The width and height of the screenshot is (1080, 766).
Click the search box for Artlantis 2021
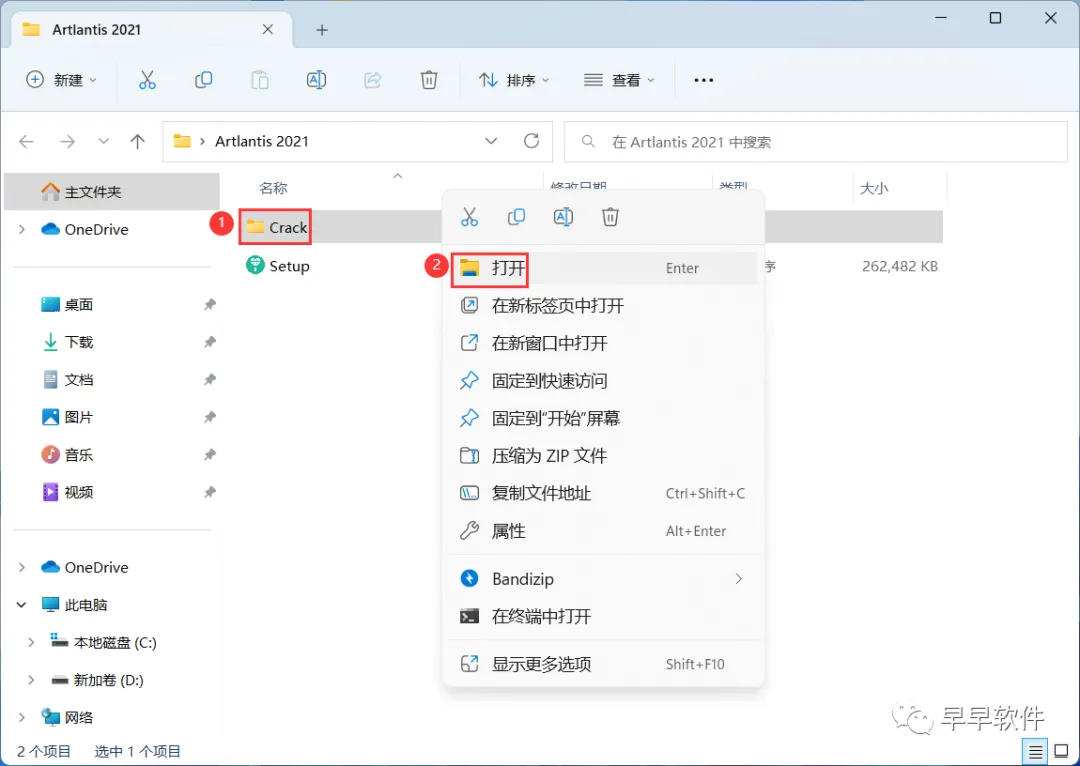point(816,142)
